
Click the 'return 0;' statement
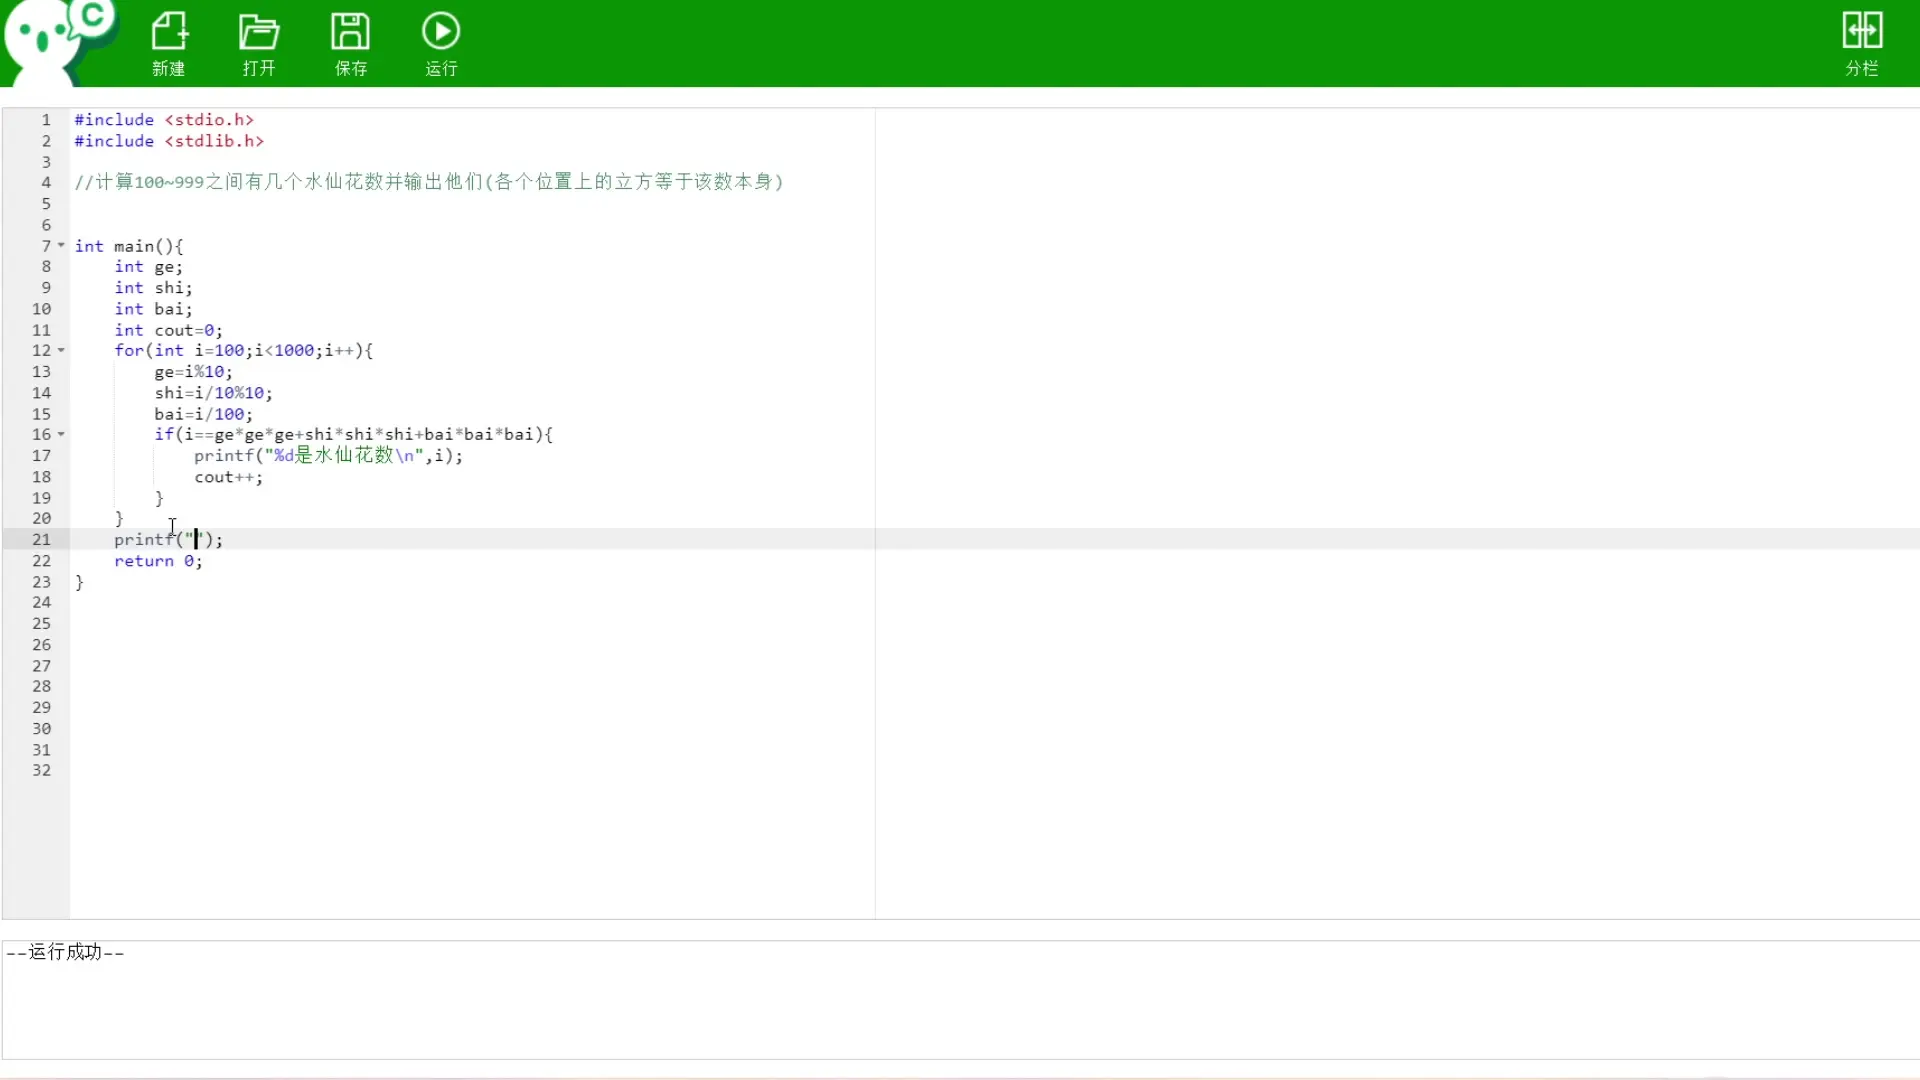click(158, 561)
